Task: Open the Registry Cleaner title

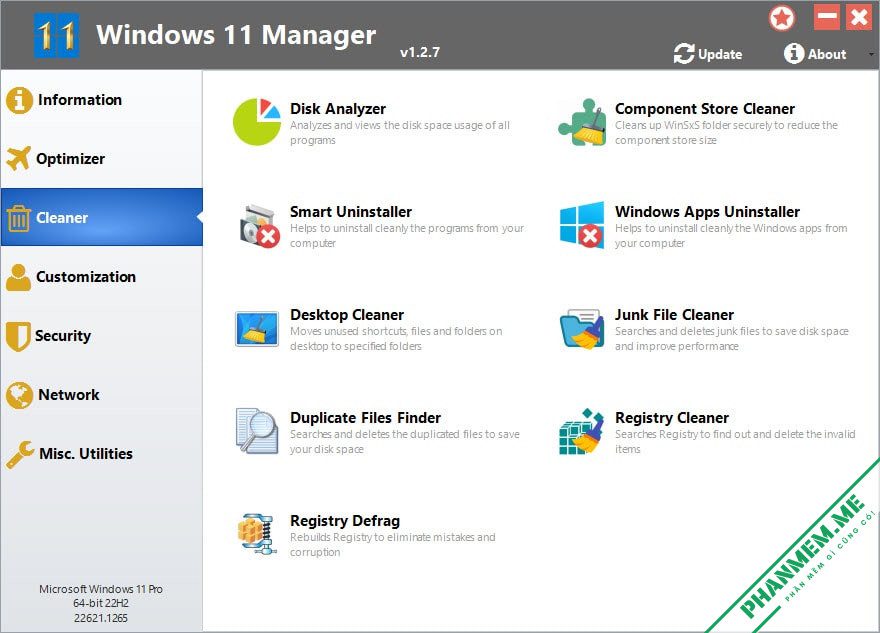Action: tap(672, 418)
